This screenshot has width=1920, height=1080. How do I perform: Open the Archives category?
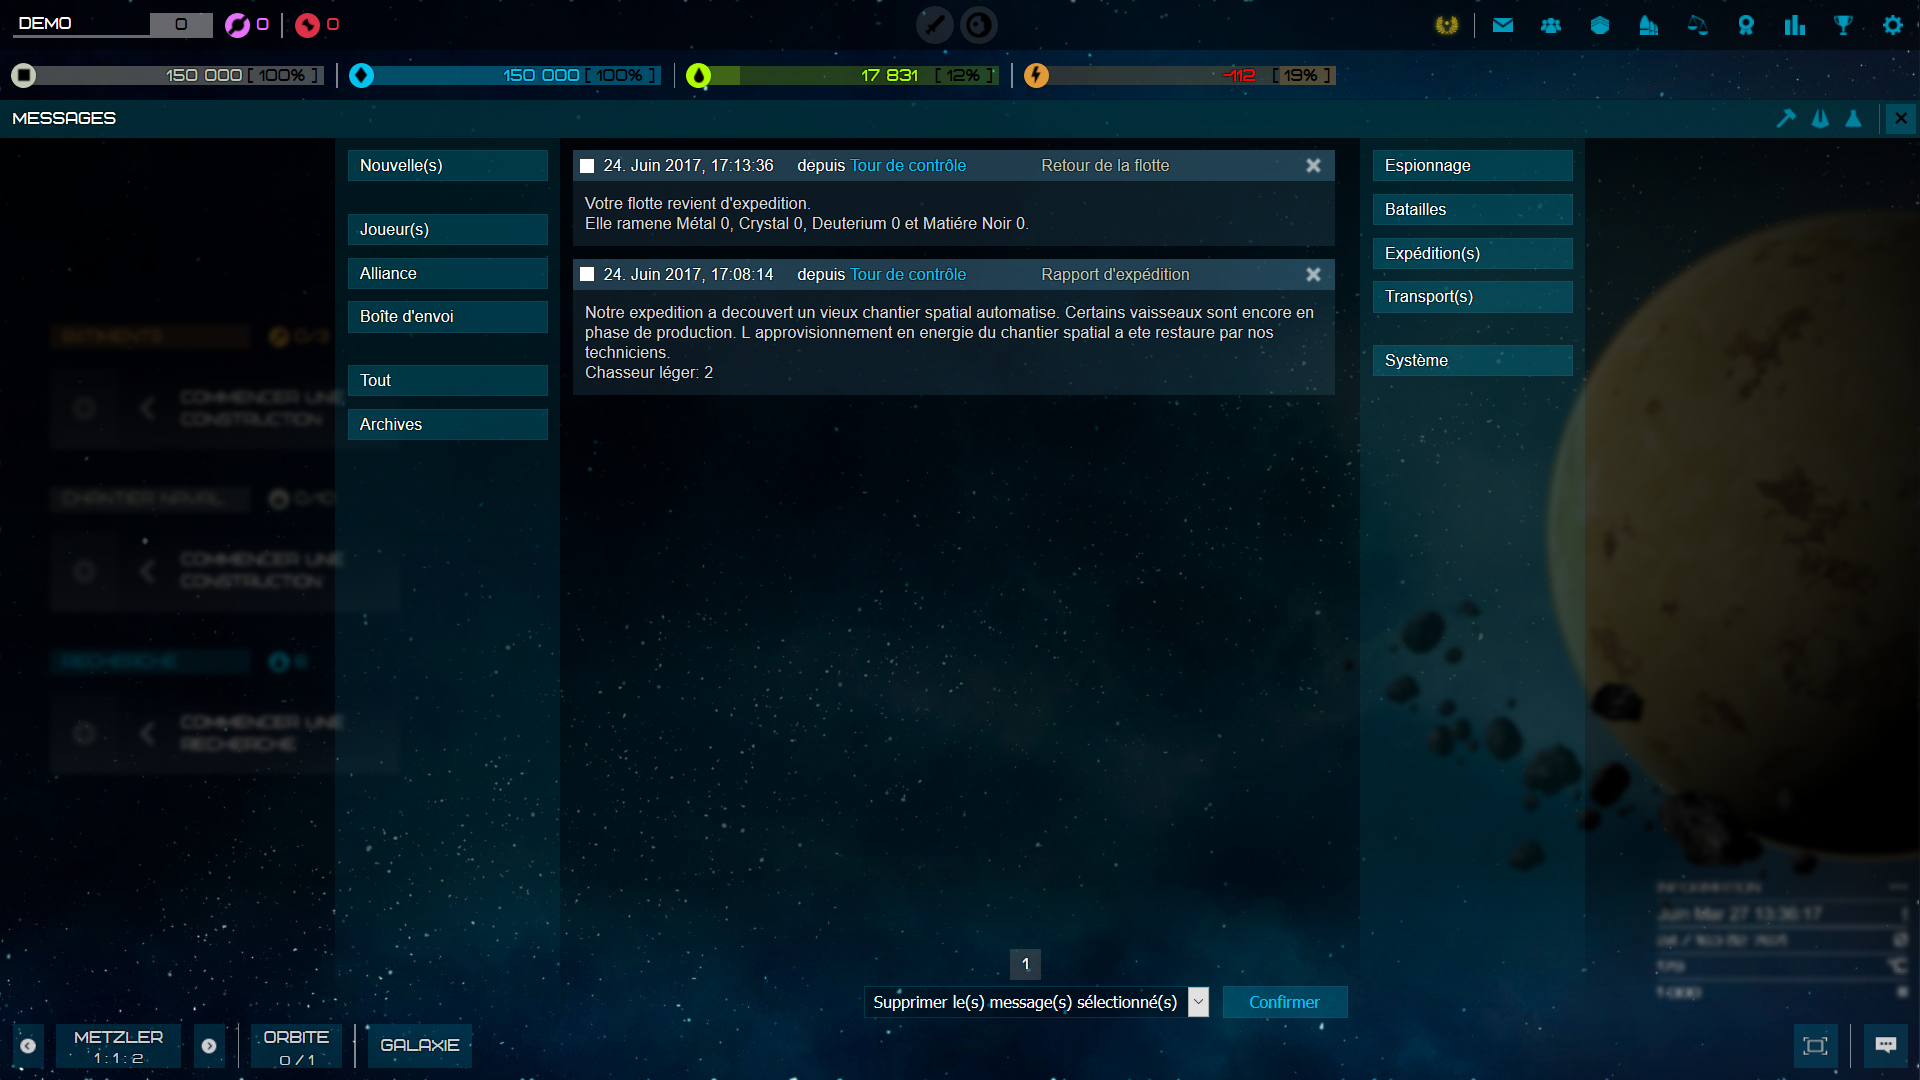point(447,425)
